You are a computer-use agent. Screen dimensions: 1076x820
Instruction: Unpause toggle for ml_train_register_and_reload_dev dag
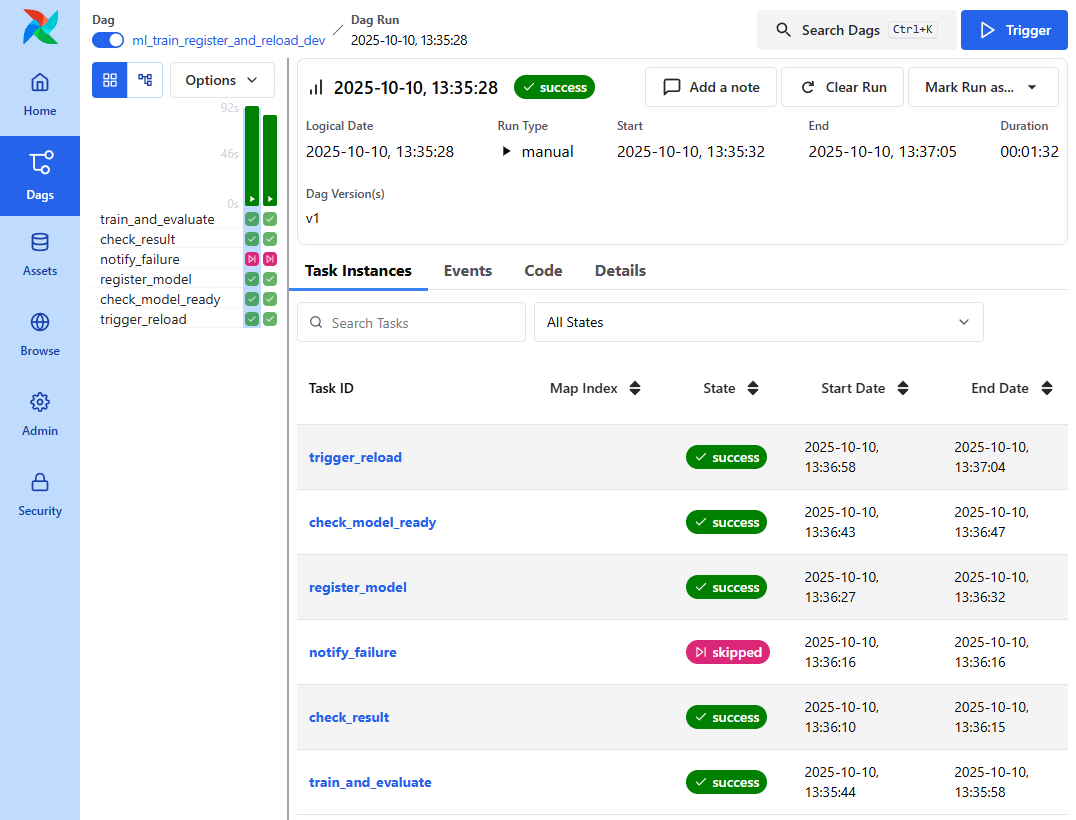click(109, 40)
